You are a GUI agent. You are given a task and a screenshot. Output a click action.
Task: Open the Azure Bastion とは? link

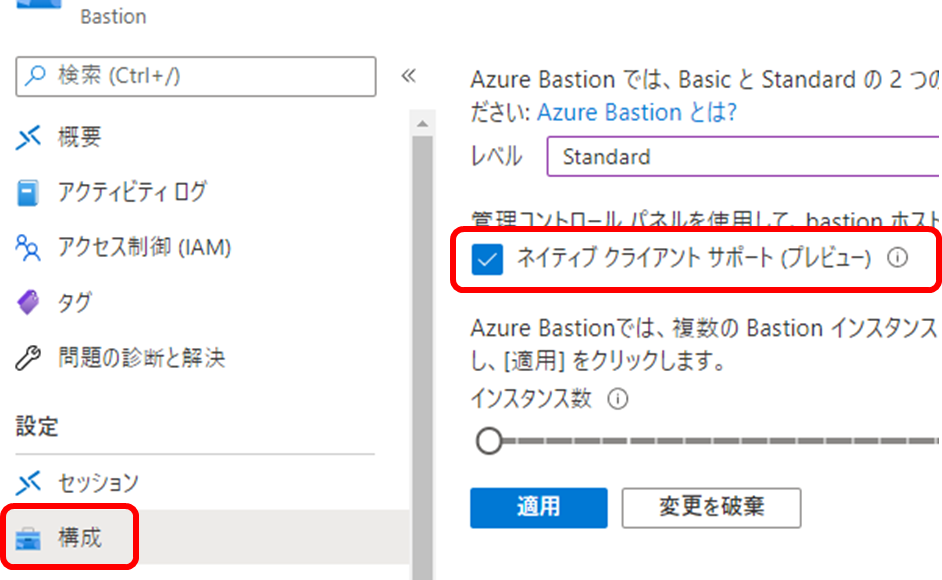(x=637, y=112)
